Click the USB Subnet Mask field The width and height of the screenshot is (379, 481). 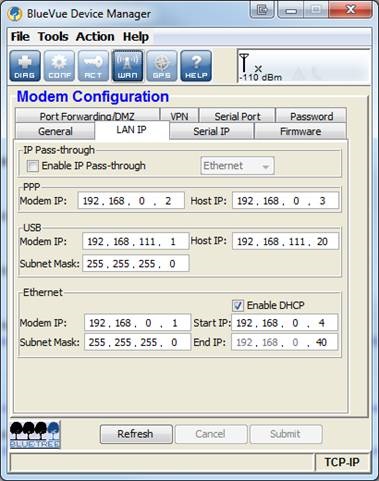pos(136,264)
